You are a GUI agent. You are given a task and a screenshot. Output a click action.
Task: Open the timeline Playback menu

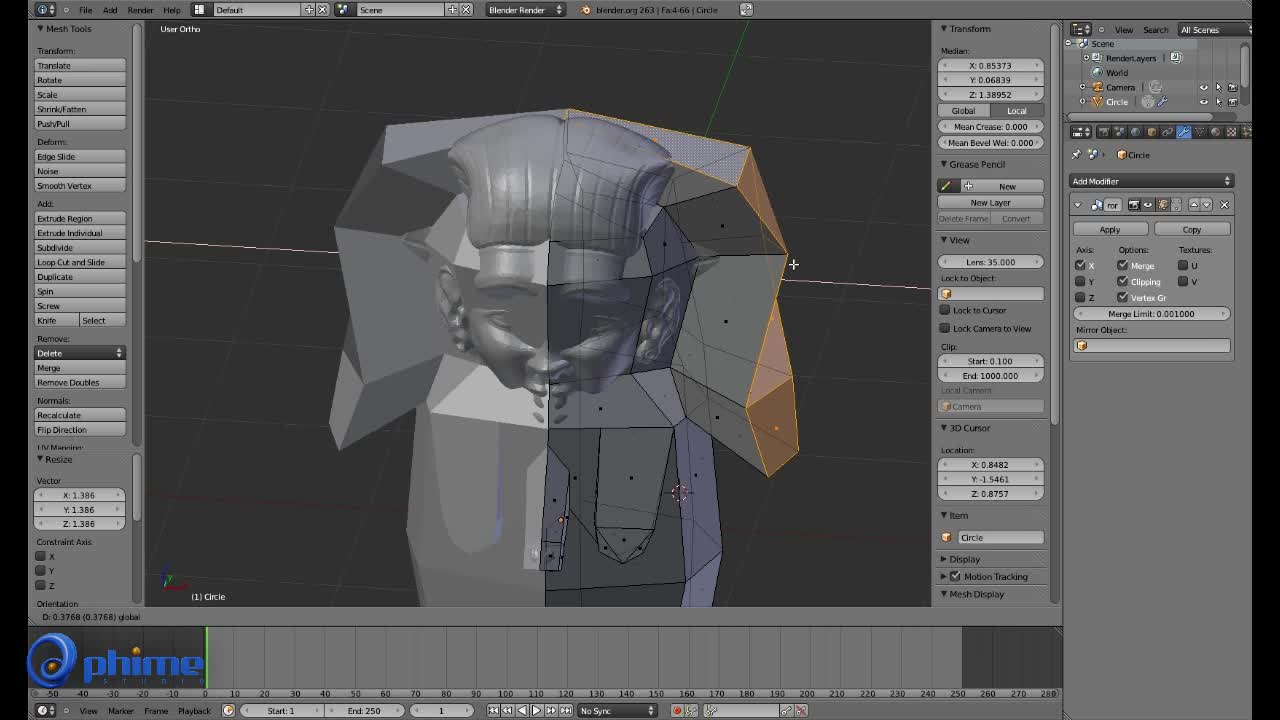pyautogui.click(x=194, y=711)
